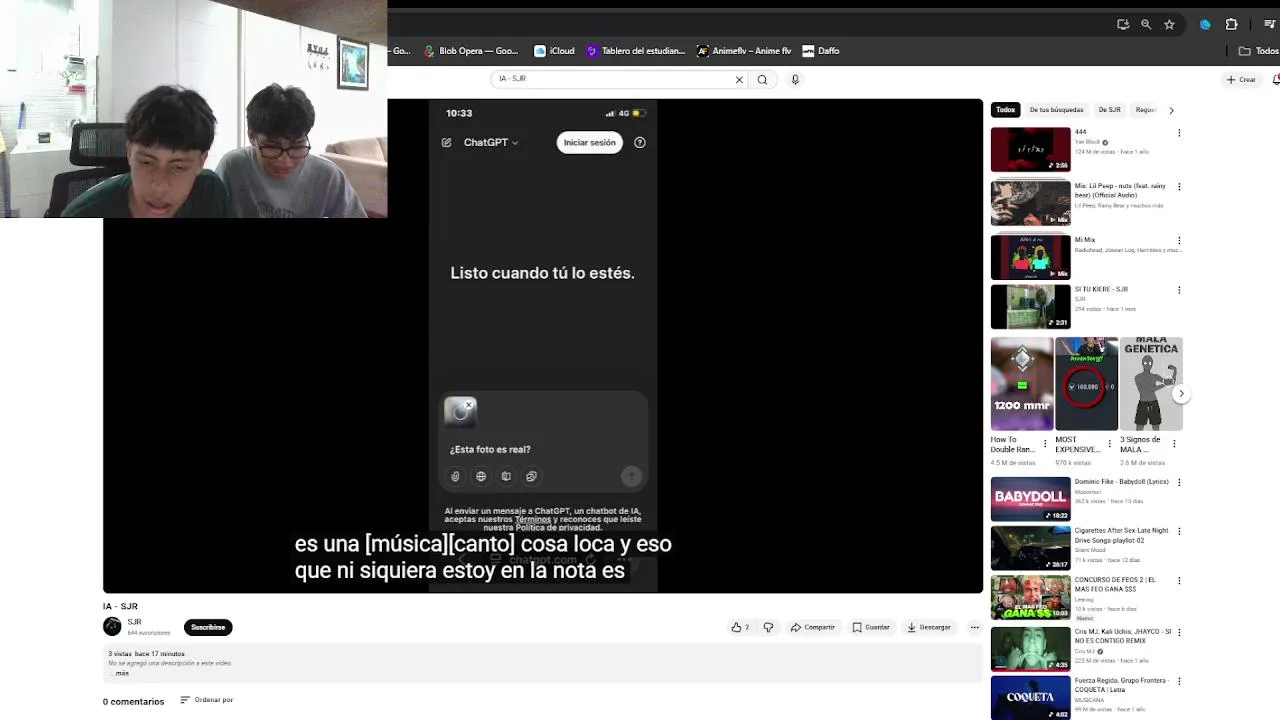Open Tablero del estudiante bookmark
The image size is (1280, 720).
tap(636, 51)
